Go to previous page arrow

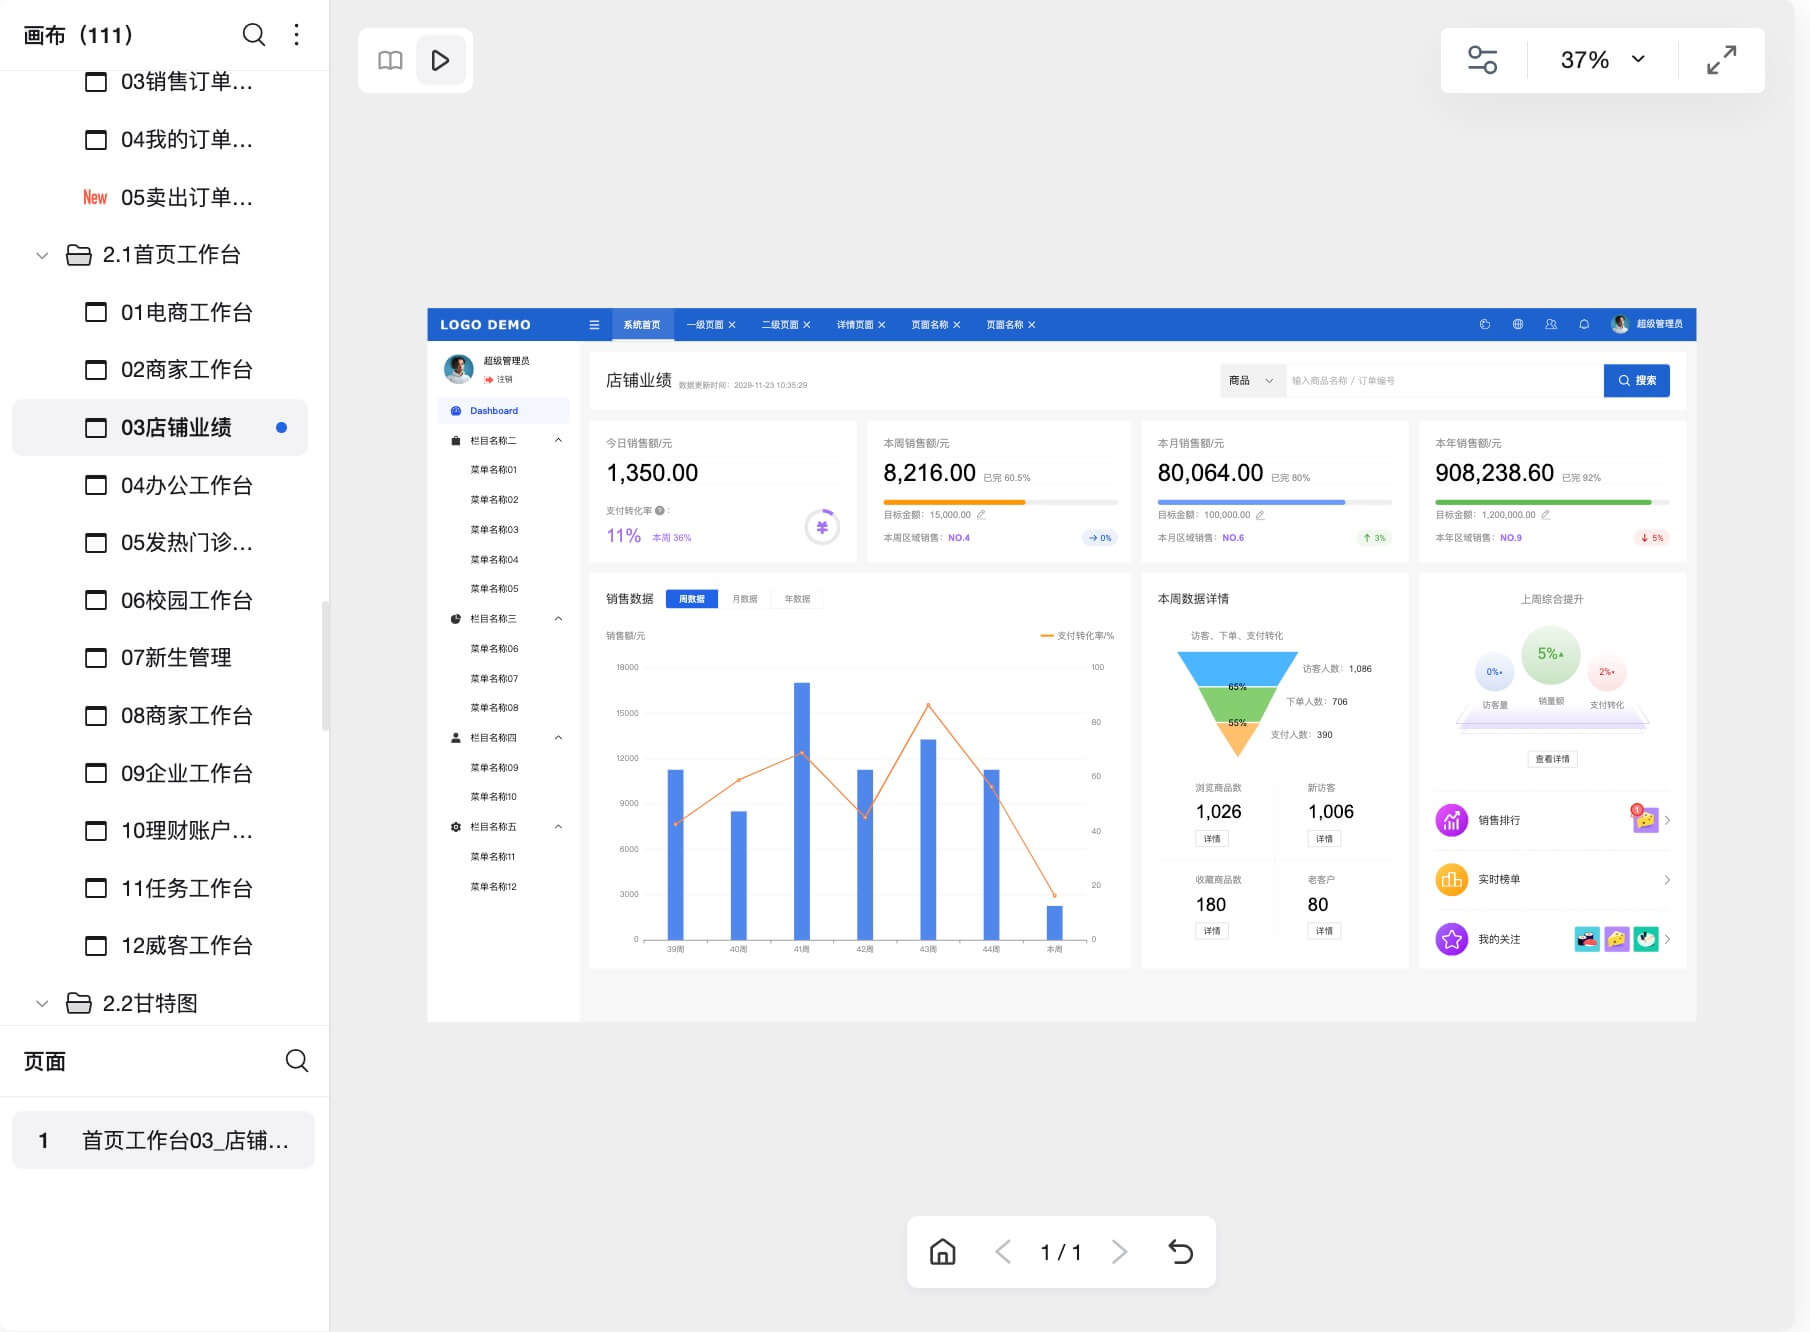click(x=1003, y=1252)
